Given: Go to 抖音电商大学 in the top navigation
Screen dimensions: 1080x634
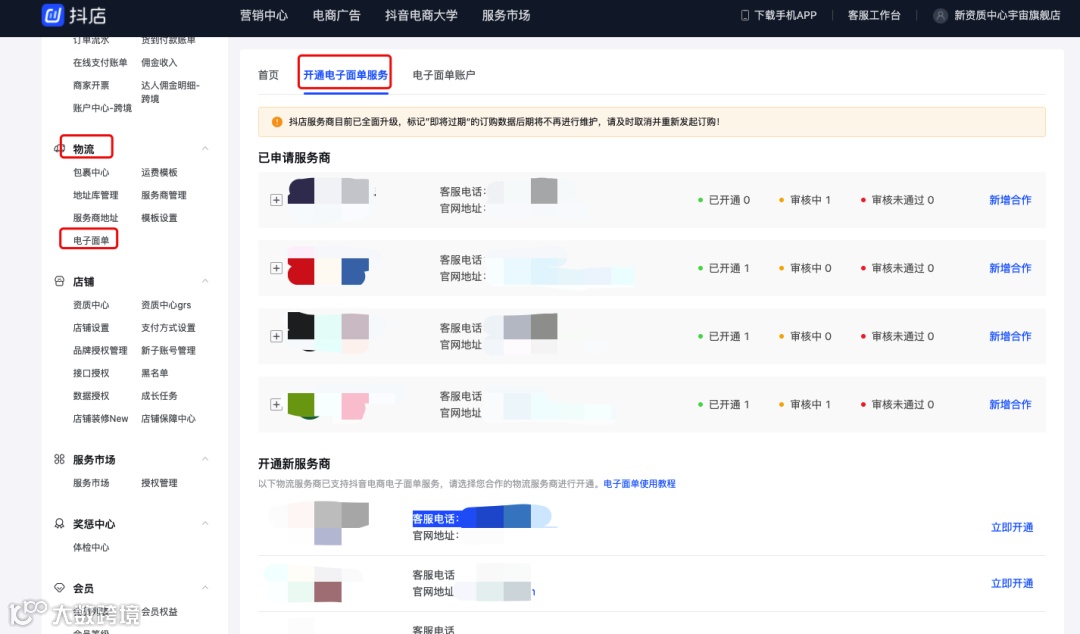Looking at the screenshot, I should coord(421,15).
